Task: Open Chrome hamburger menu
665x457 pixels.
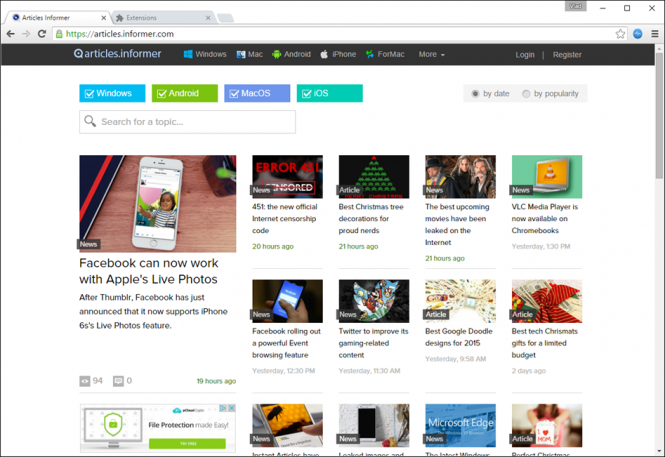Action: 655,34
